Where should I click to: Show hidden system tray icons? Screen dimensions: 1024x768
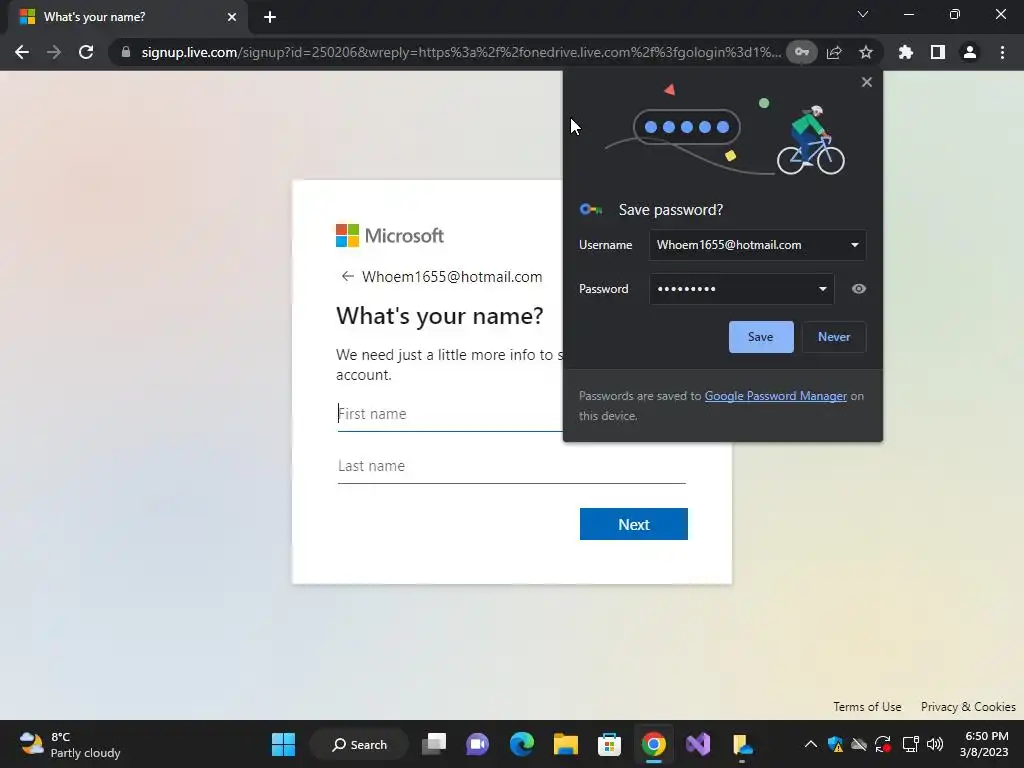(810, 744)
